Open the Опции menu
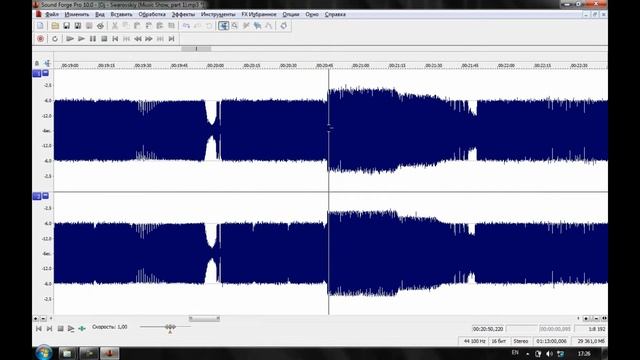640x360 pixels. 291,14
